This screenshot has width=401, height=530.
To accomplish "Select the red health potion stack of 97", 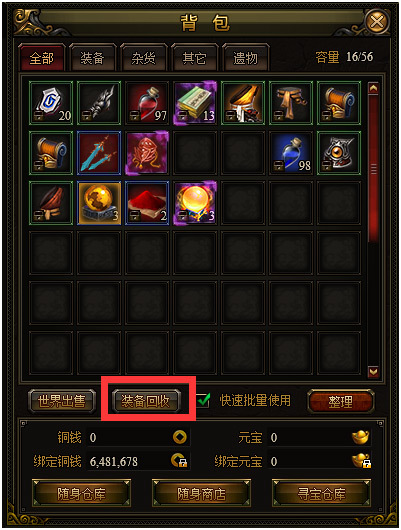I will tap(147, 103).
